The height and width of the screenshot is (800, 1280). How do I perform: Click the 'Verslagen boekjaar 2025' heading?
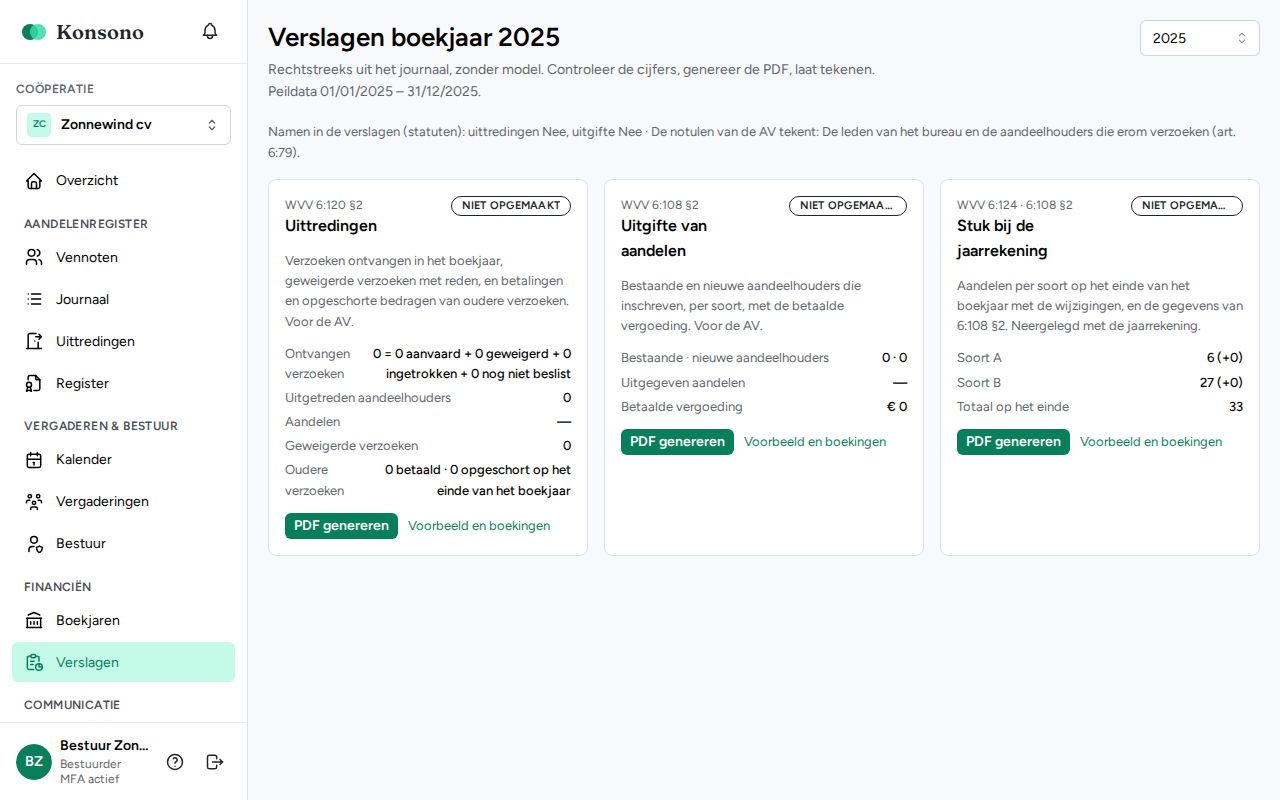414,38
